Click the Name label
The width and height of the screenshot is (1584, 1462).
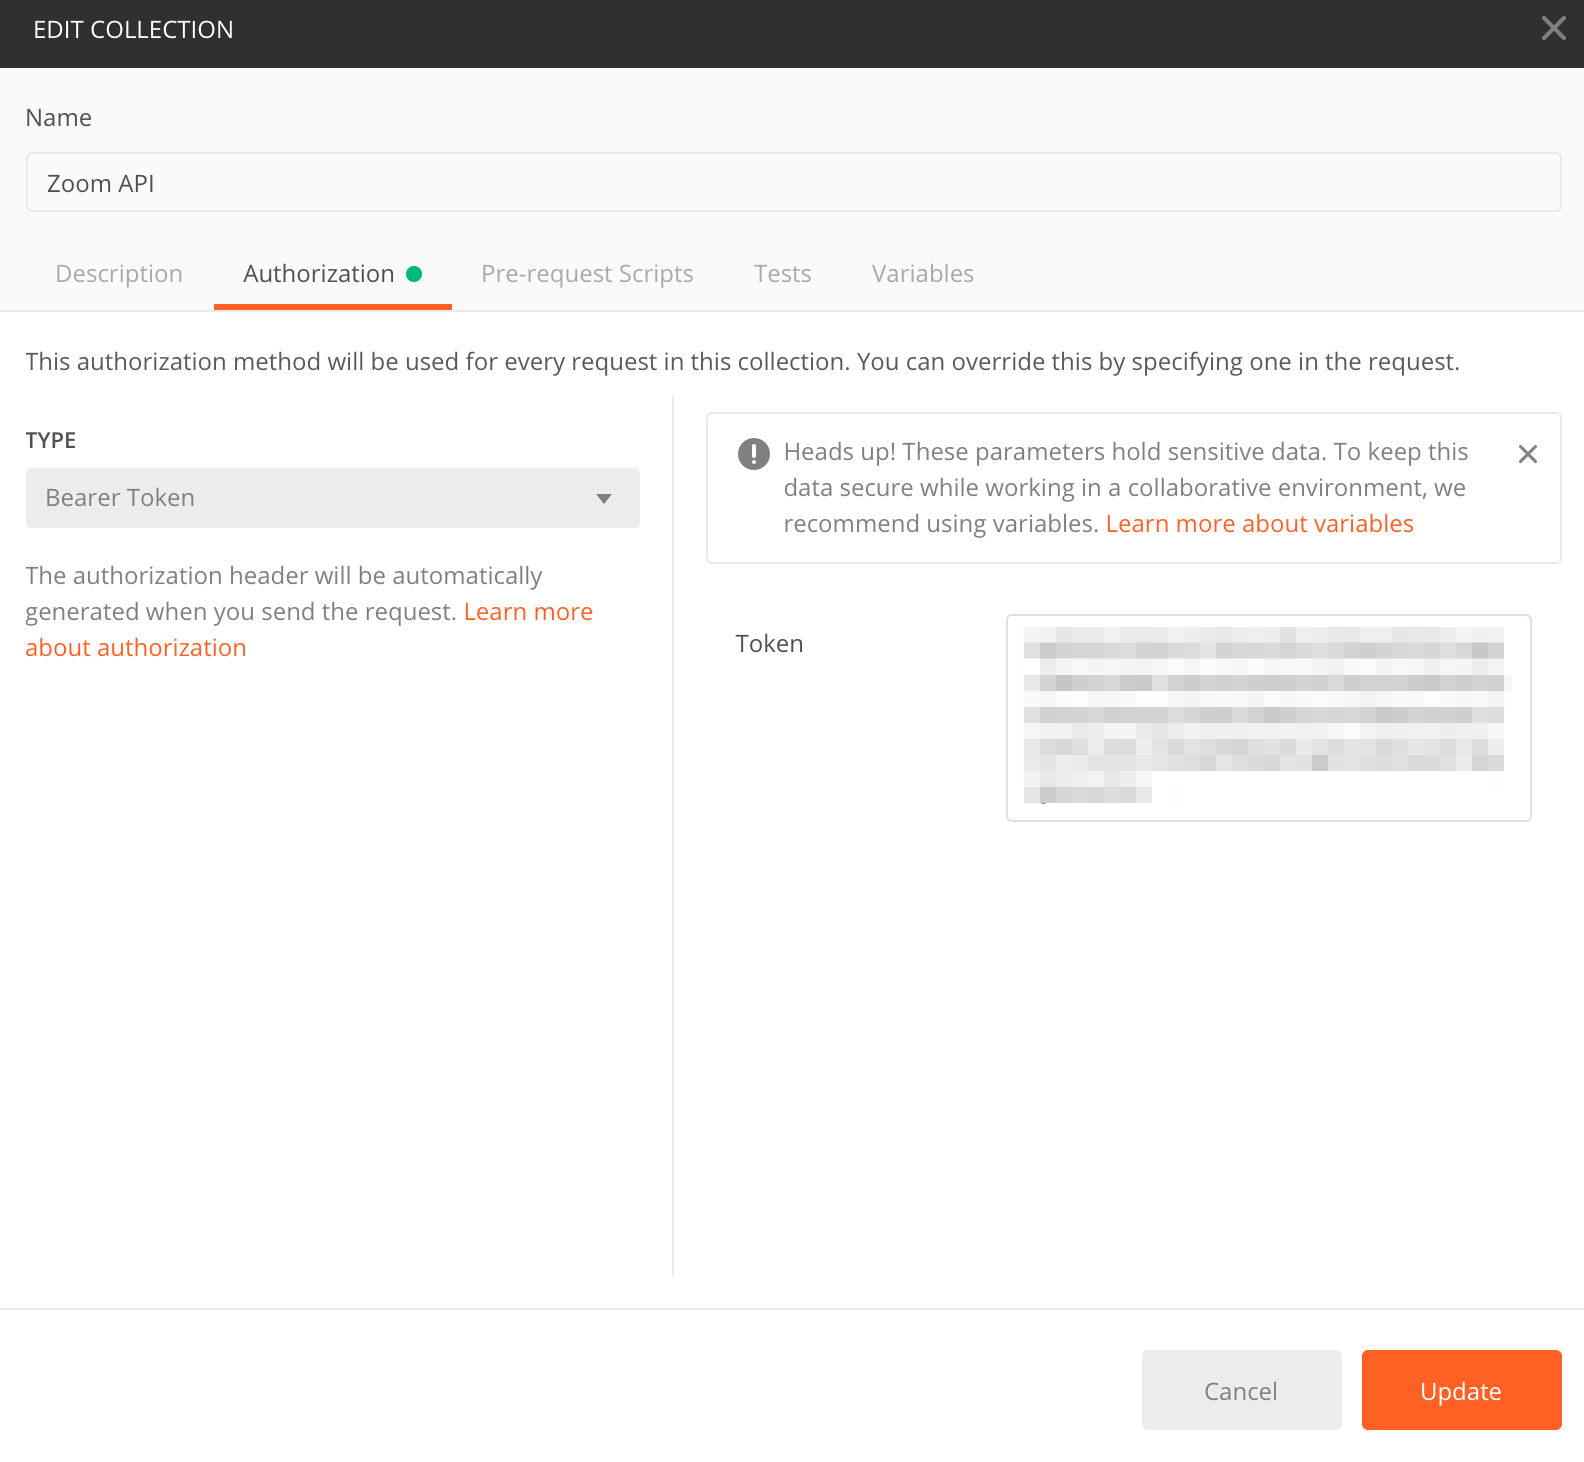58,118
